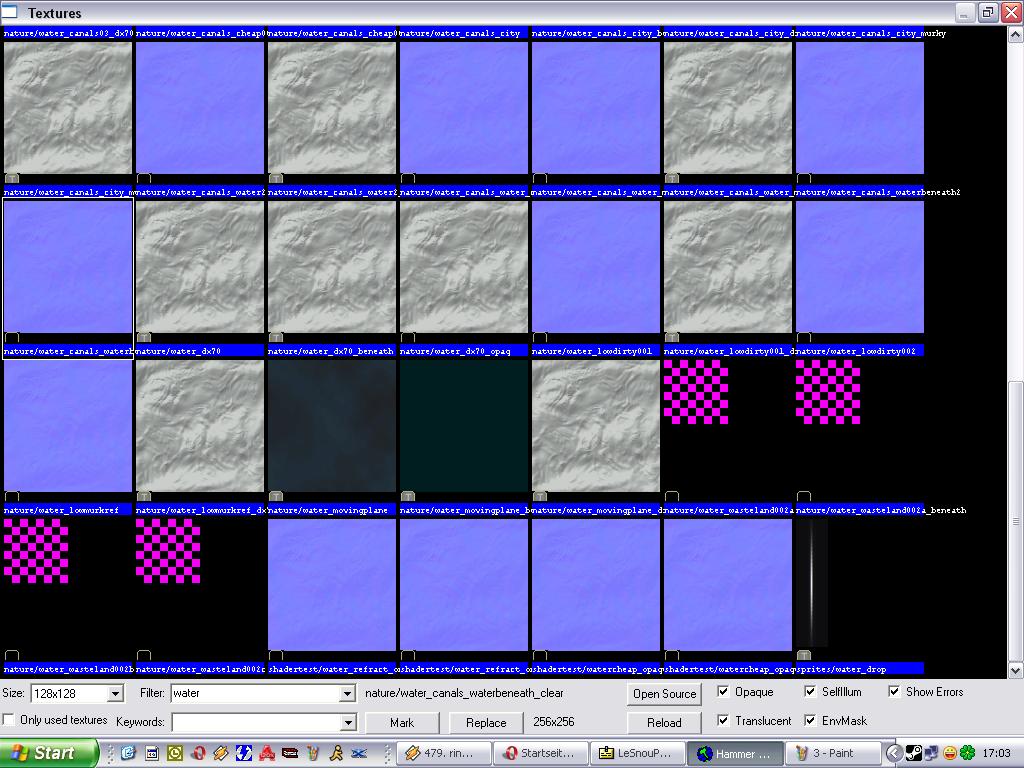This screenshot has height=768, width=1024.
Task: Toggle the SelfIllum checkbox
Action: click(810, 692)
